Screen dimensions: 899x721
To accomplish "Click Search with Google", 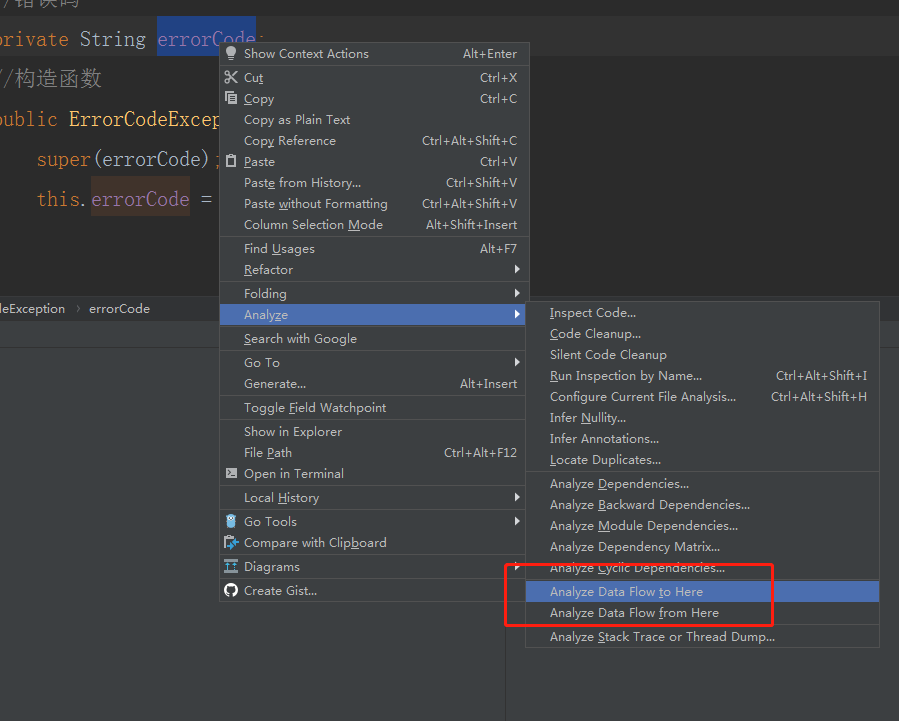I will 300,339.
